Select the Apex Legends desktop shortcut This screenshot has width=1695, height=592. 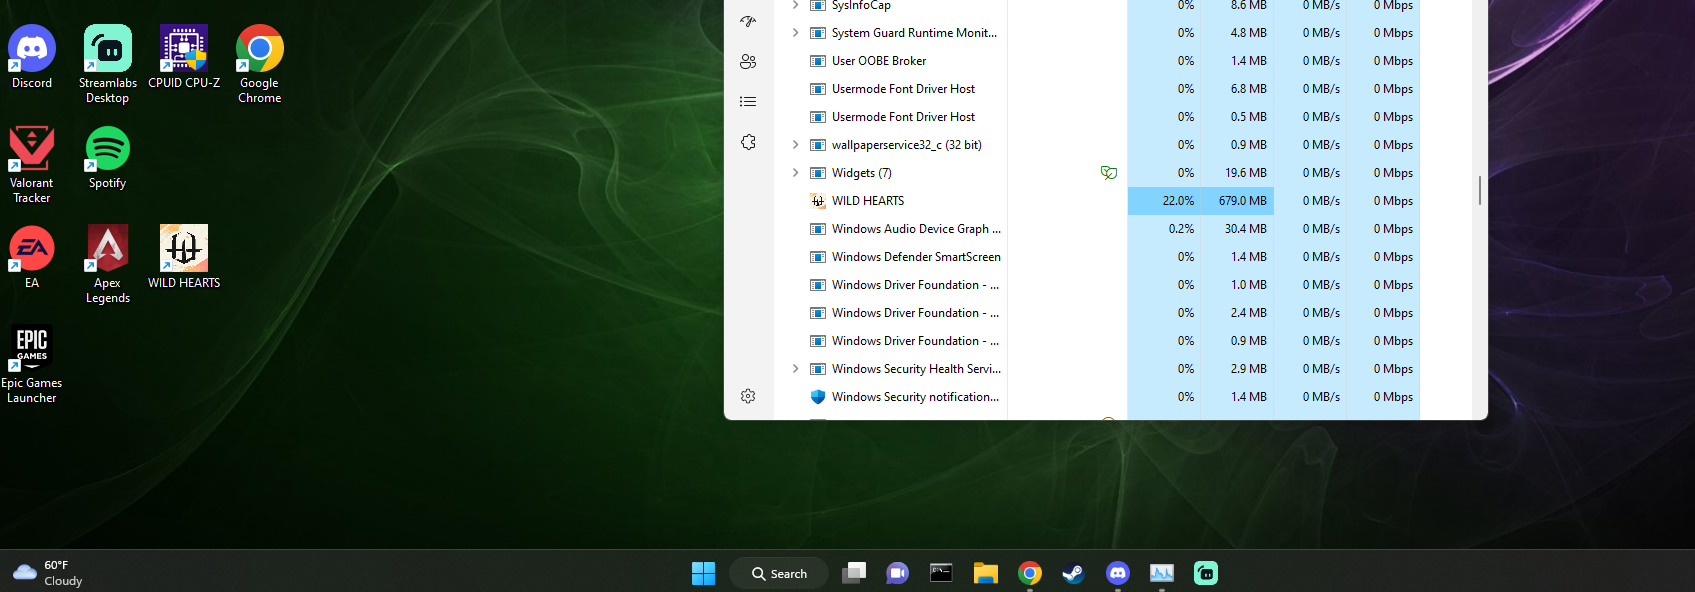tap(108, 264)
